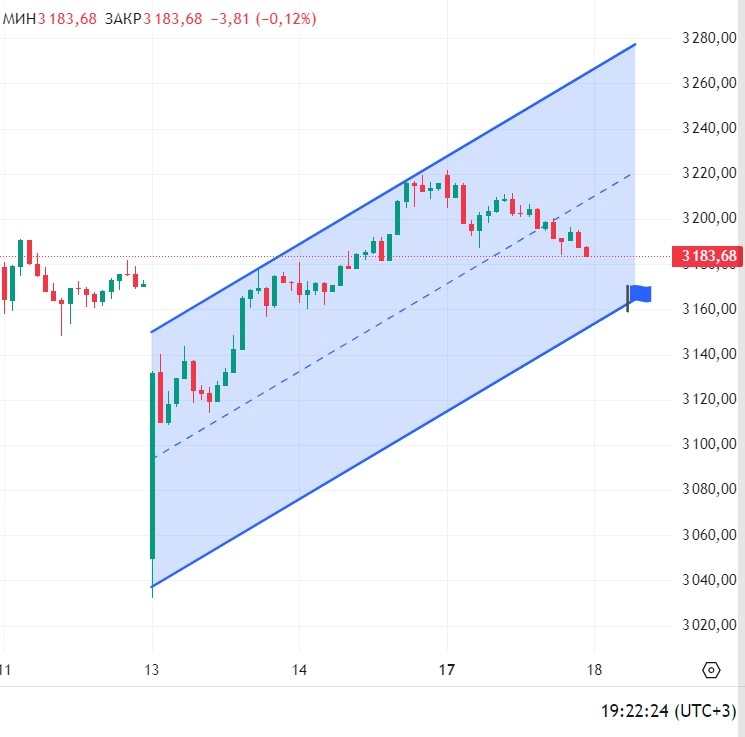This screenshot has width=745, height=737.
Task: Click the МИН low value 3 183,68
Action: (67, 19)
